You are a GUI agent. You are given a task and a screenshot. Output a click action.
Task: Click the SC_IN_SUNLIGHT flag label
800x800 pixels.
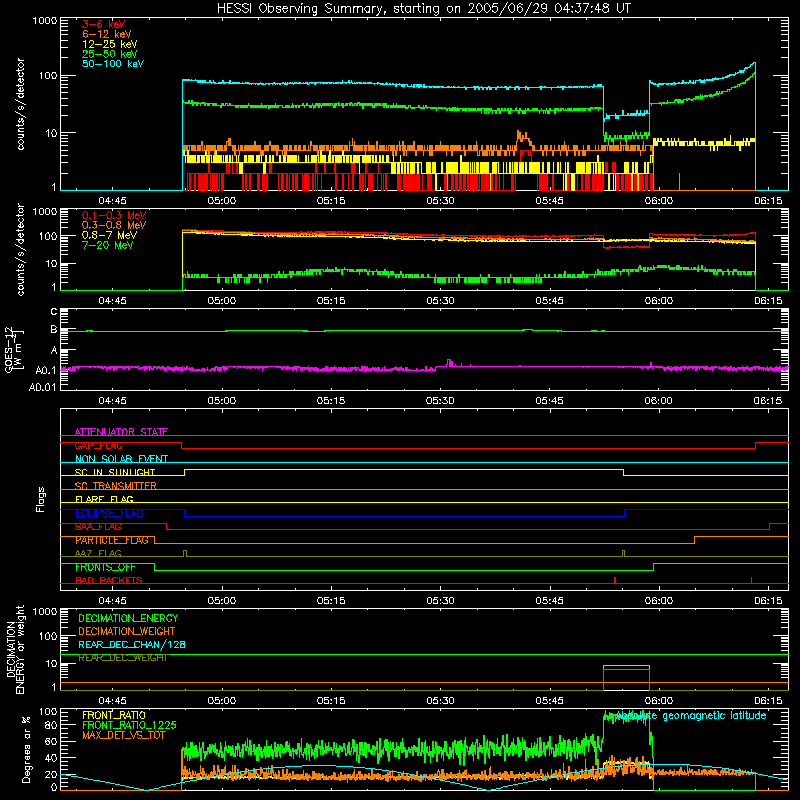click(x=115, y=472)
